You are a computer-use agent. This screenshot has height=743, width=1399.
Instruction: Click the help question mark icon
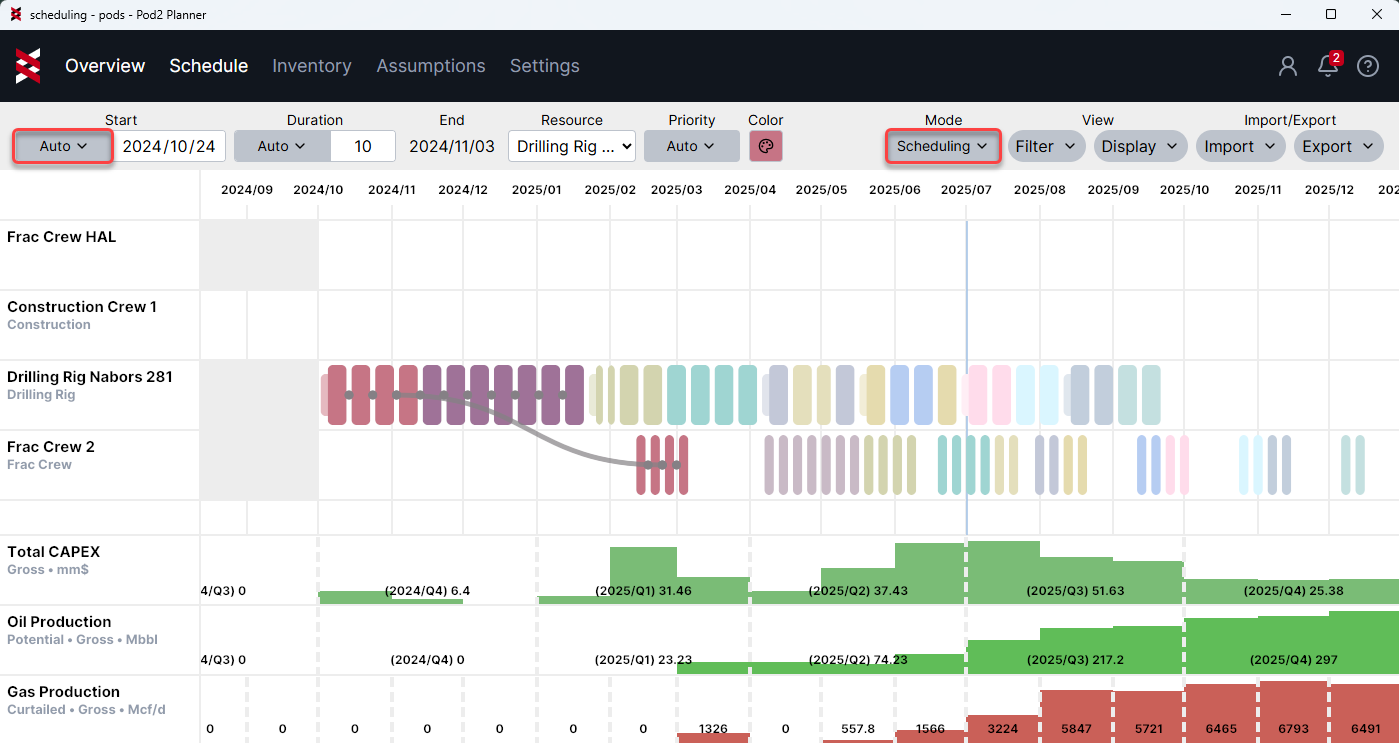(1368, 66)
